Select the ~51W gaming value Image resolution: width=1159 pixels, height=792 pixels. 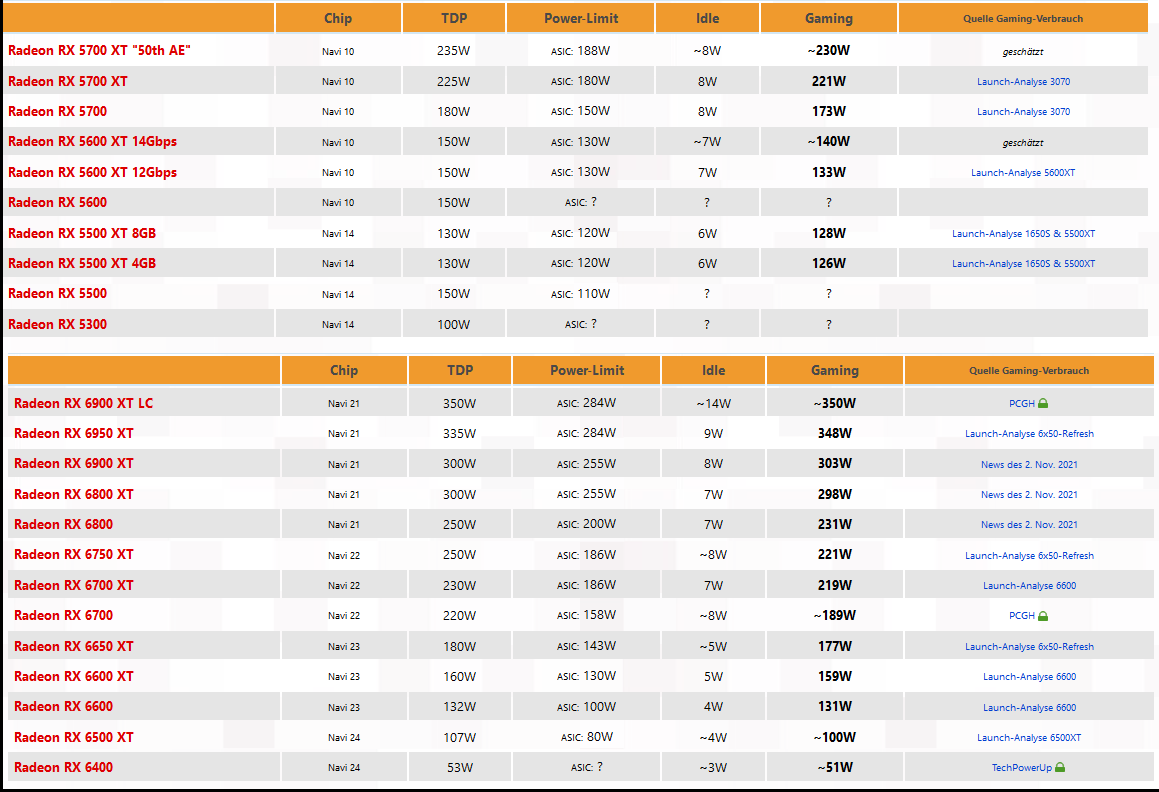click(835, 768)
